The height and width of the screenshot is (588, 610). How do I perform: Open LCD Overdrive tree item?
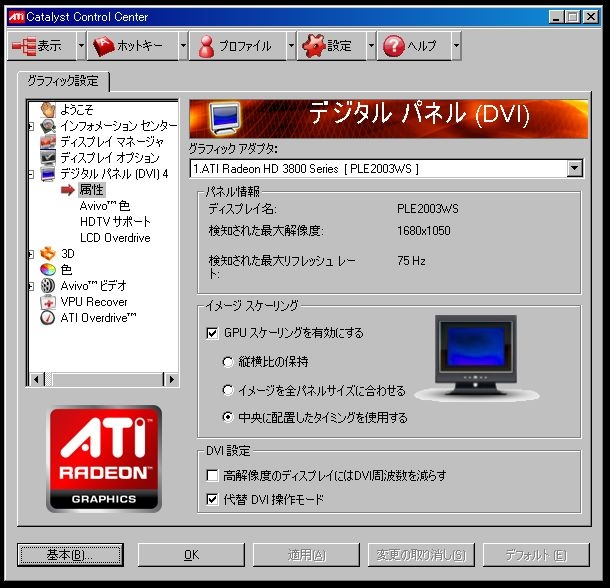tap(115, 238)
